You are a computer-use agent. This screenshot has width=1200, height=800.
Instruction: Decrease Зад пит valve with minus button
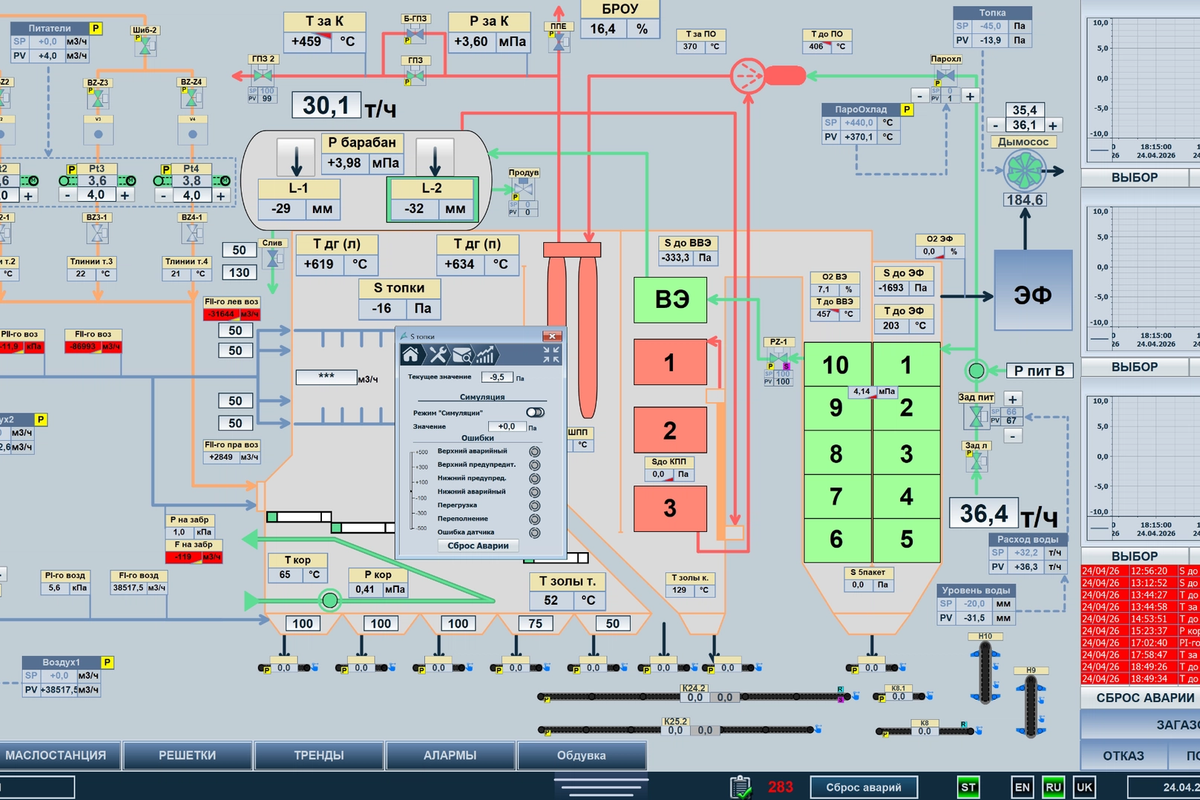pyautogui.click(x=1013, y=435)
